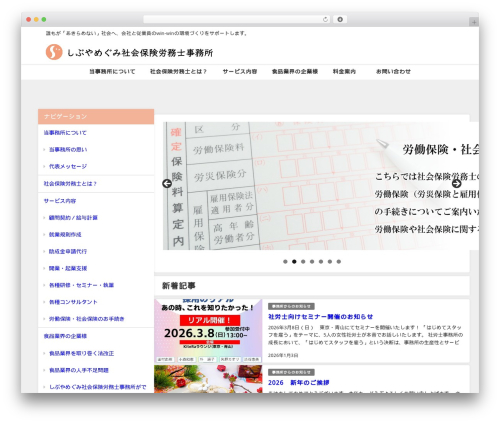Screen dimensions: 500x423
Task: Click category tag above 新年のご挨拶 title
Action: [291, 372]
